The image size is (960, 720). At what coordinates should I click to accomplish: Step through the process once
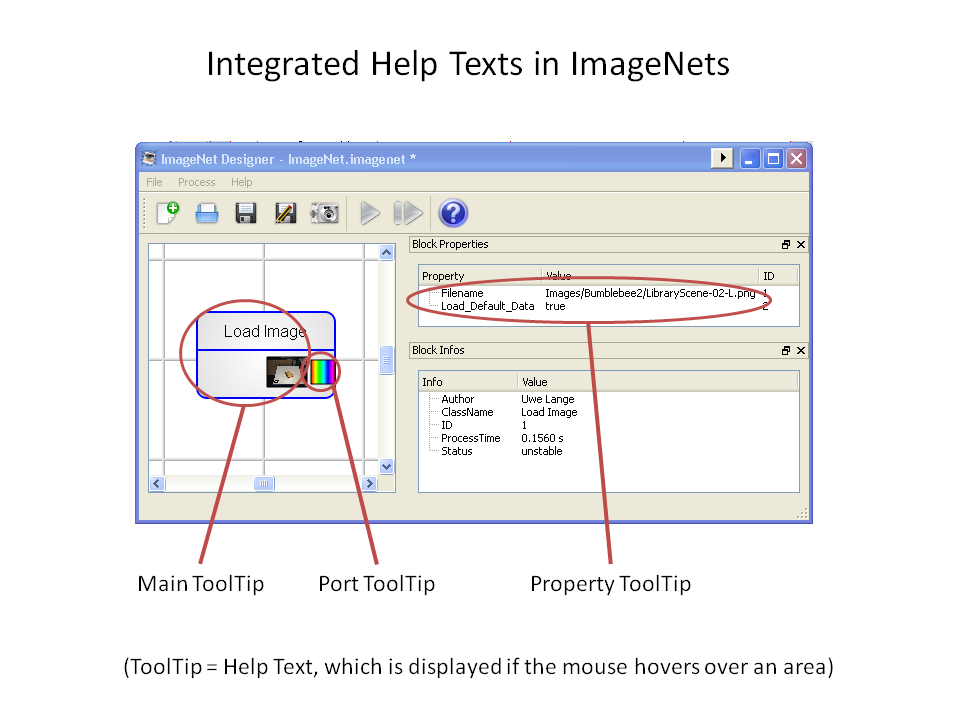[x=406, y=212]
